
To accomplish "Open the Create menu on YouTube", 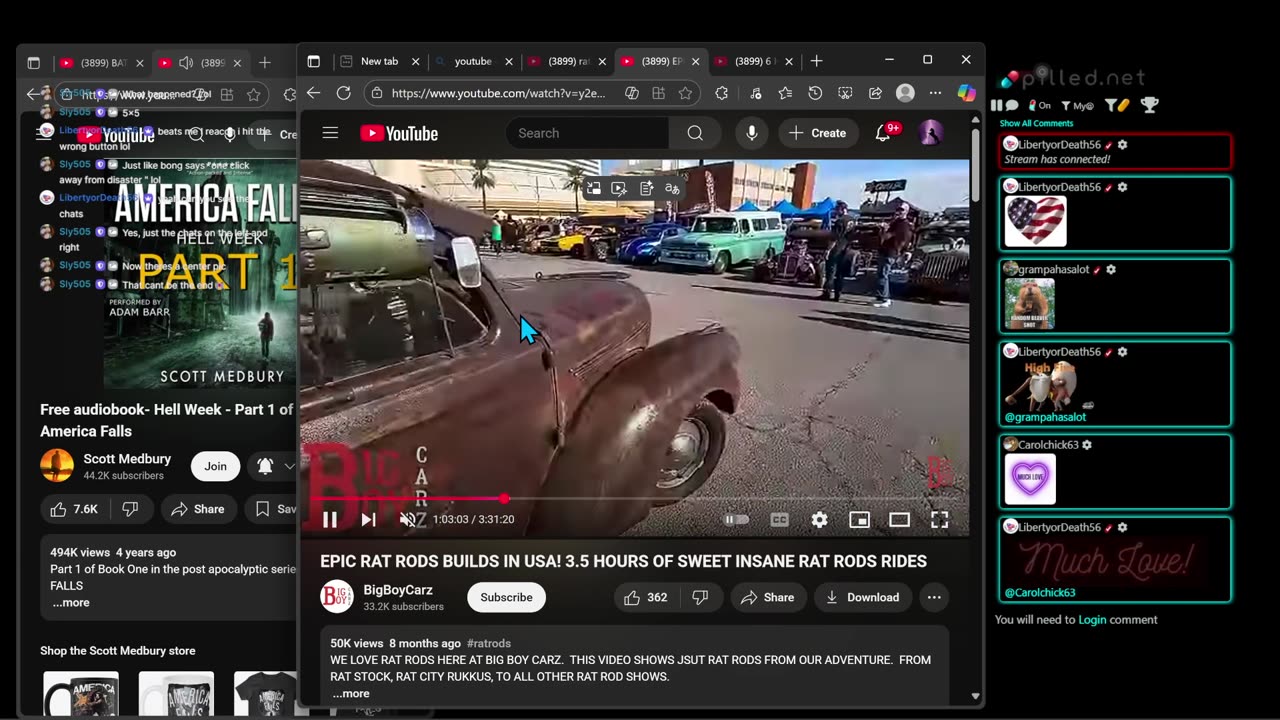I will click(x=818, y=133).
